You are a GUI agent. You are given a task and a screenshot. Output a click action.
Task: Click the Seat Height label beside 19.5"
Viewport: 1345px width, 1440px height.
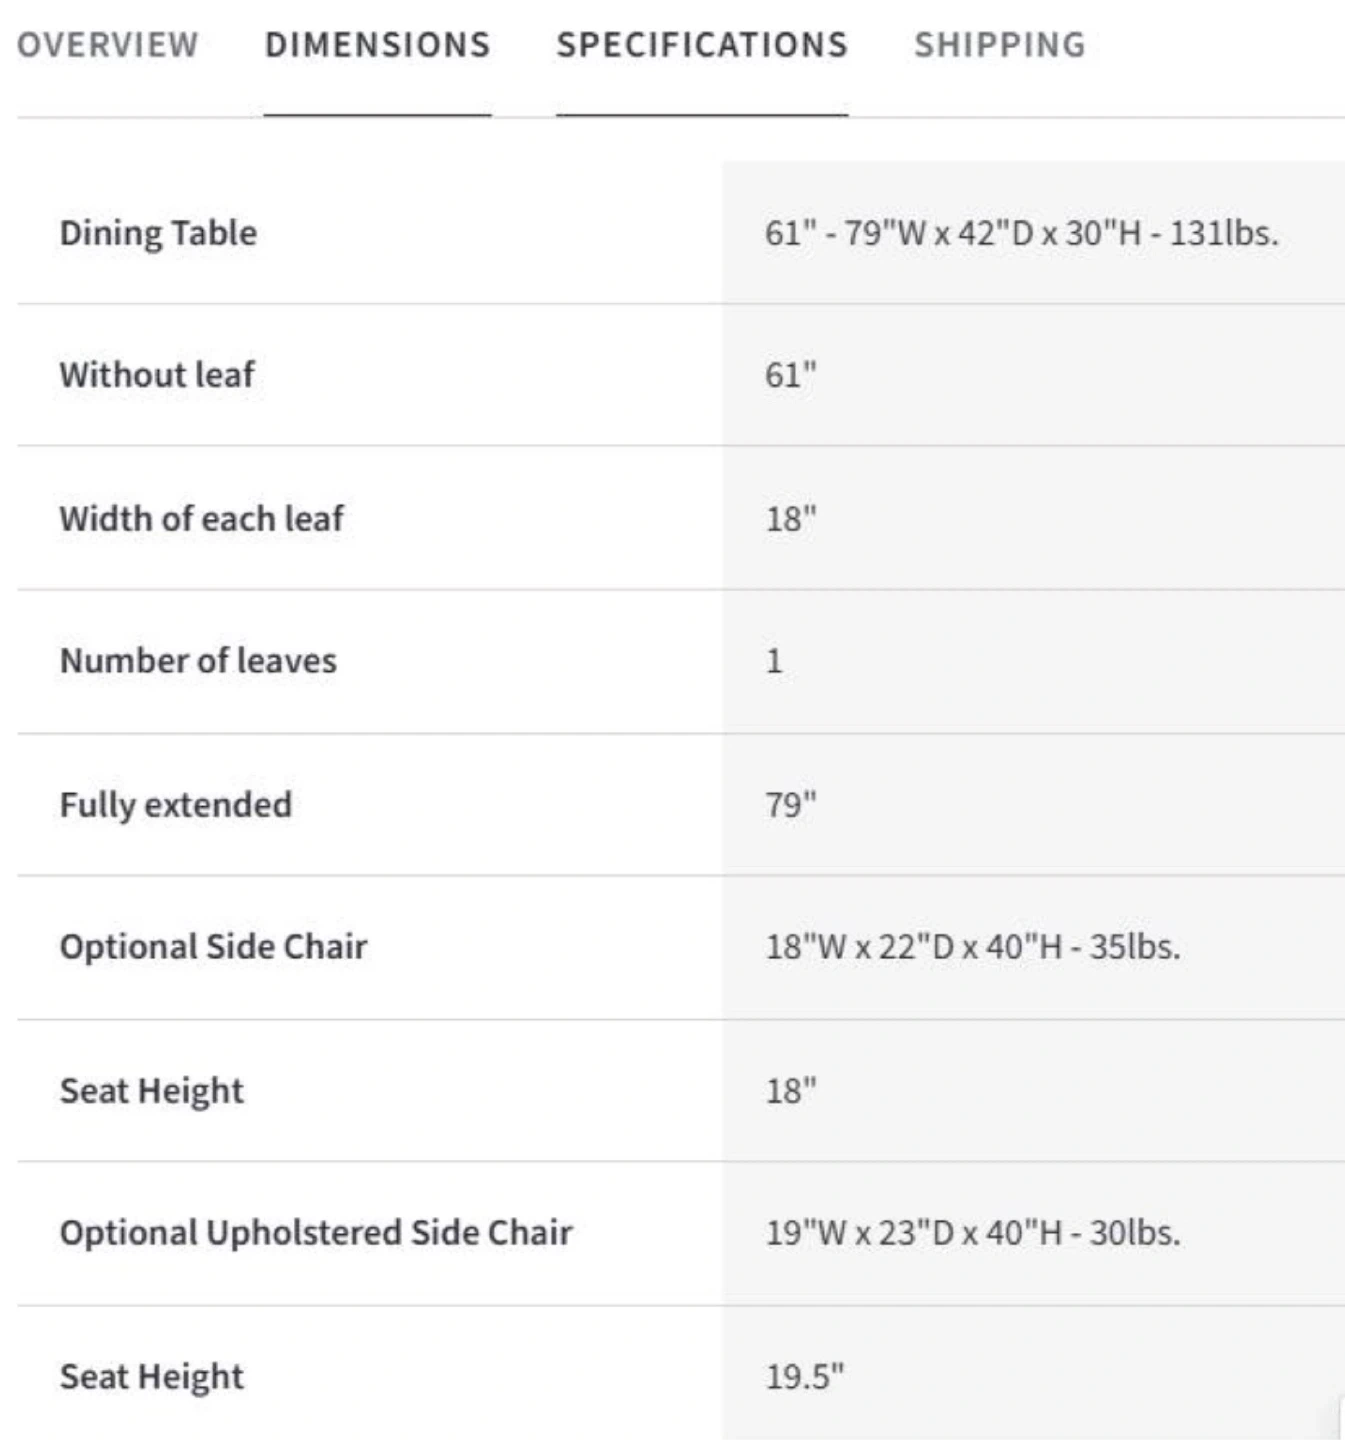[x=152, y=1377]
